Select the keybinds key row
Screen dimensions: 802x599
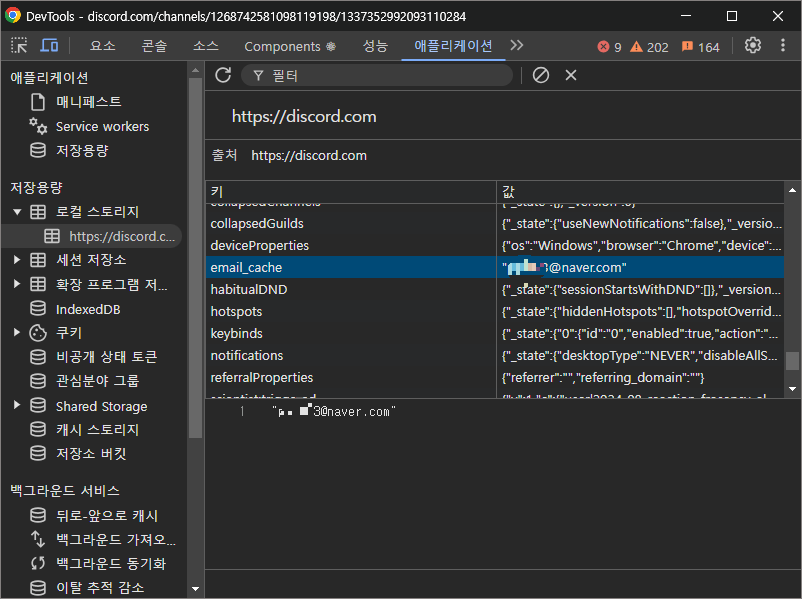(351, 334)
